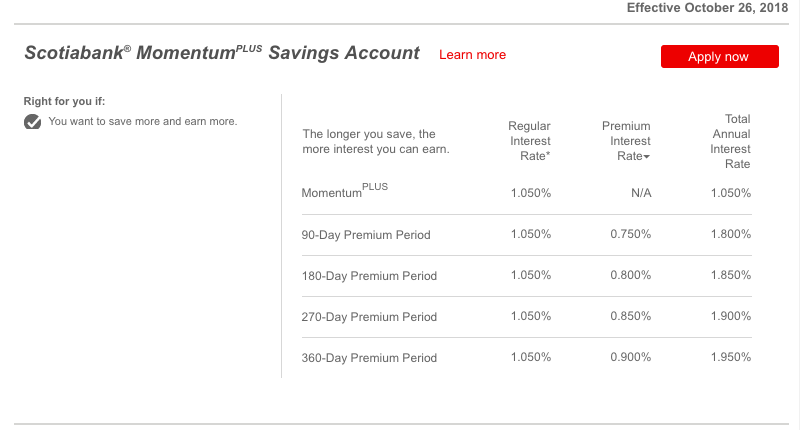Click the checkmark icon beside save more

point(33,122)
